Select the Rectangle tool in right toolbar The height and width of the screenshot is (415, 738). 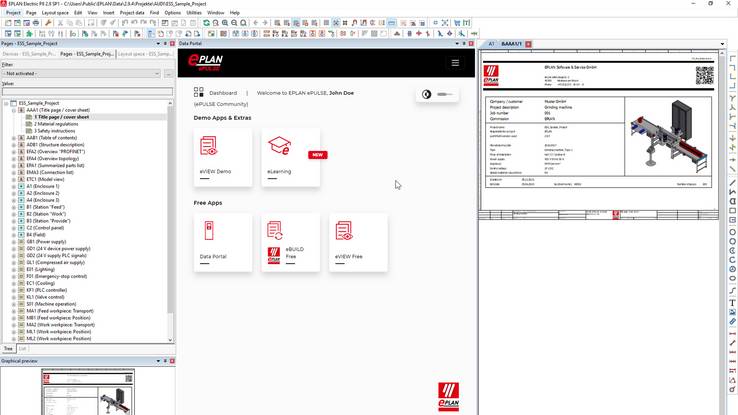tap(732, 211)
